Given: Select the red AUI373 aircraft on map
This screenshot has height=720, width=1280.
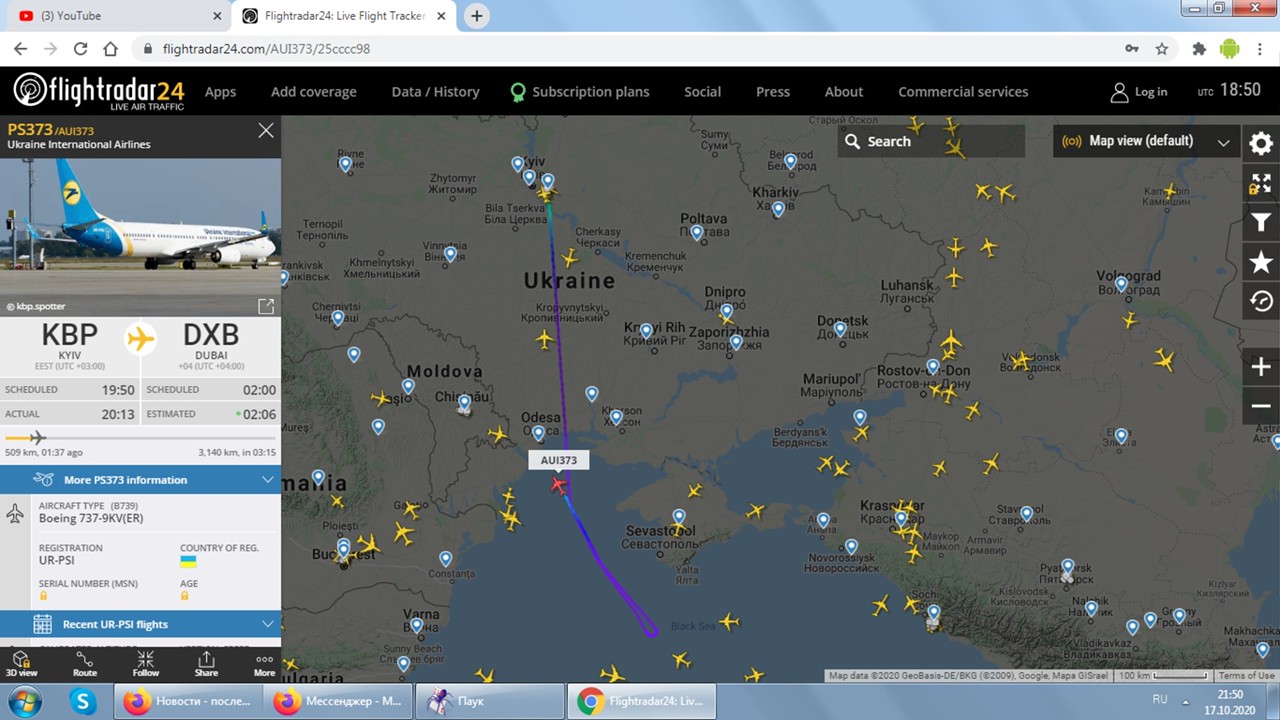Looking at the screenshot, I should pos(558,485).
